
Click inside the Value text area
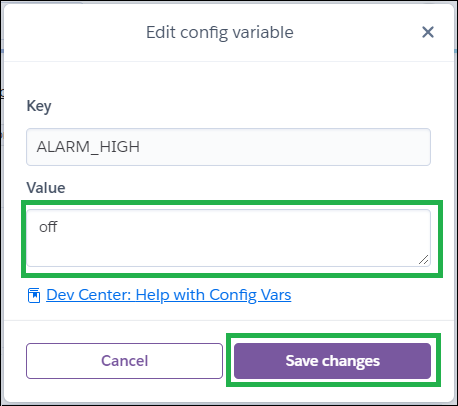tap(228, 238)
